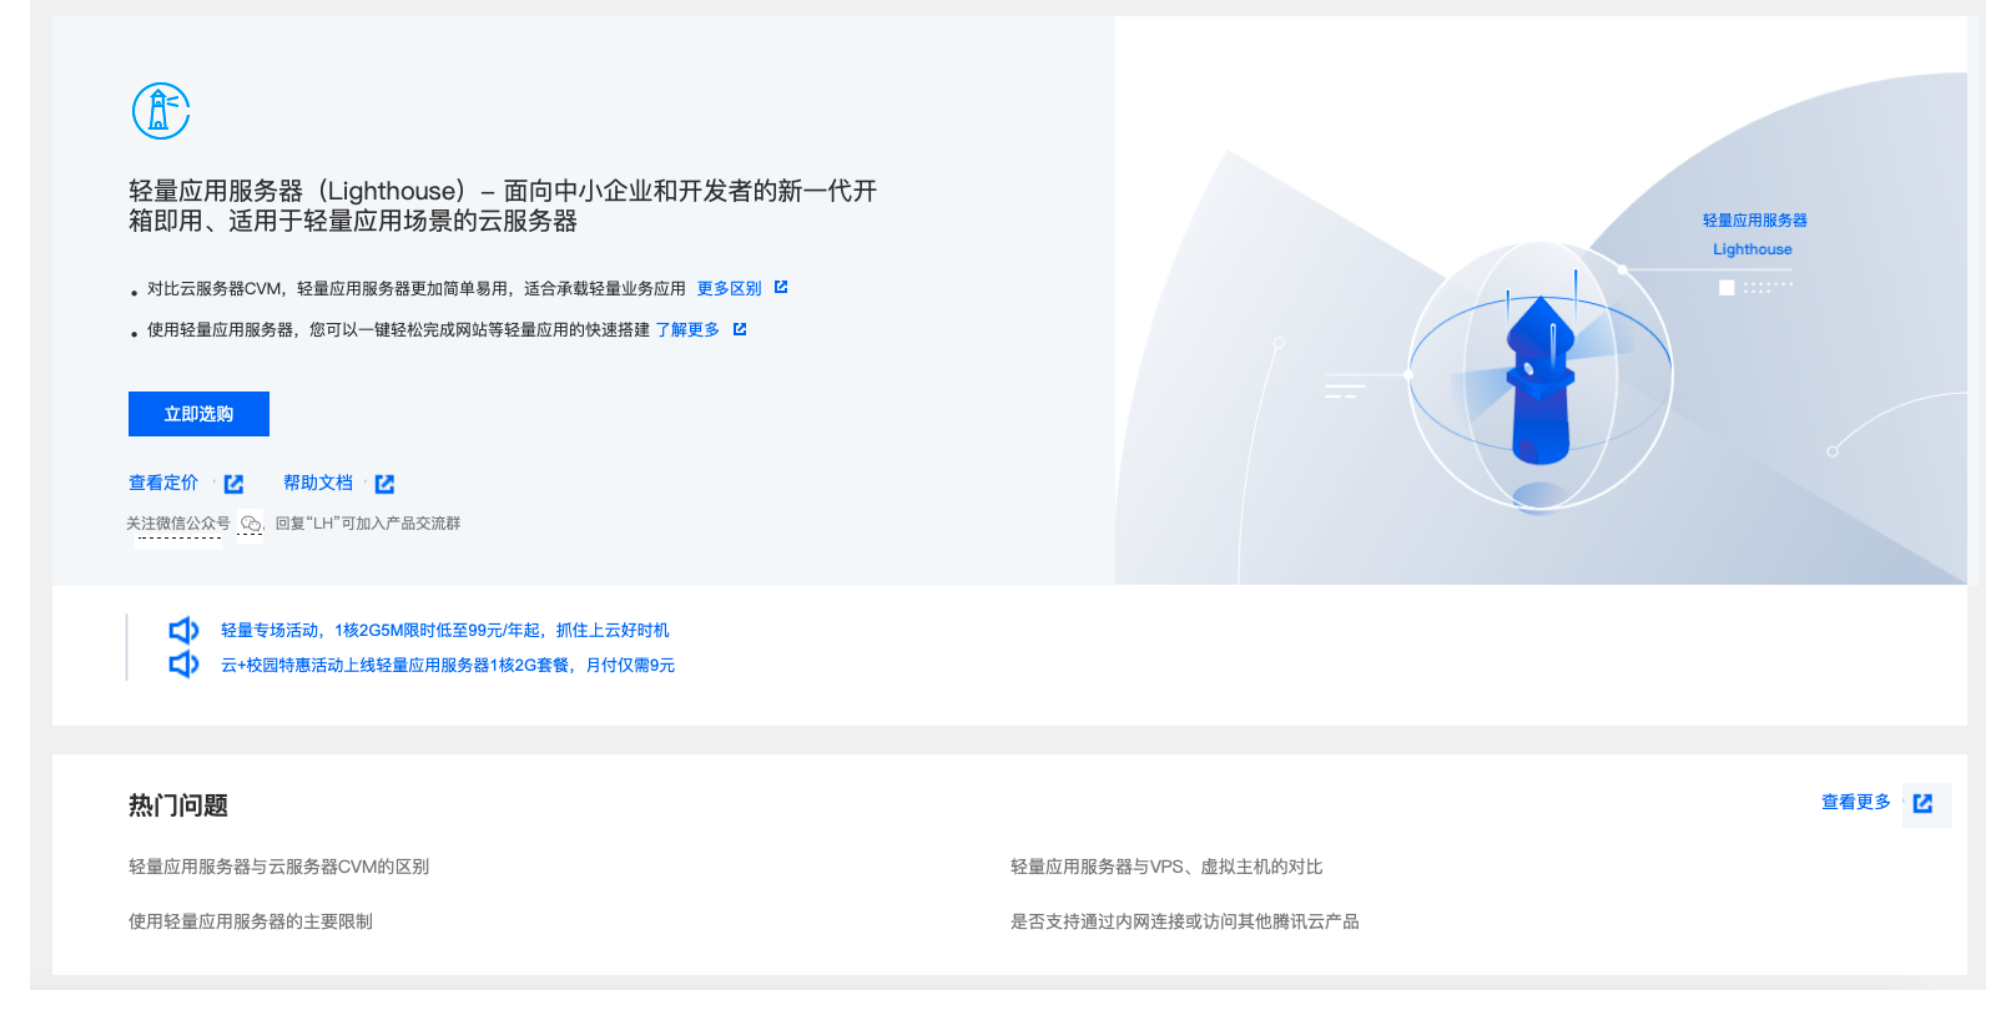Open the 了解更多 link

[687, 329]
